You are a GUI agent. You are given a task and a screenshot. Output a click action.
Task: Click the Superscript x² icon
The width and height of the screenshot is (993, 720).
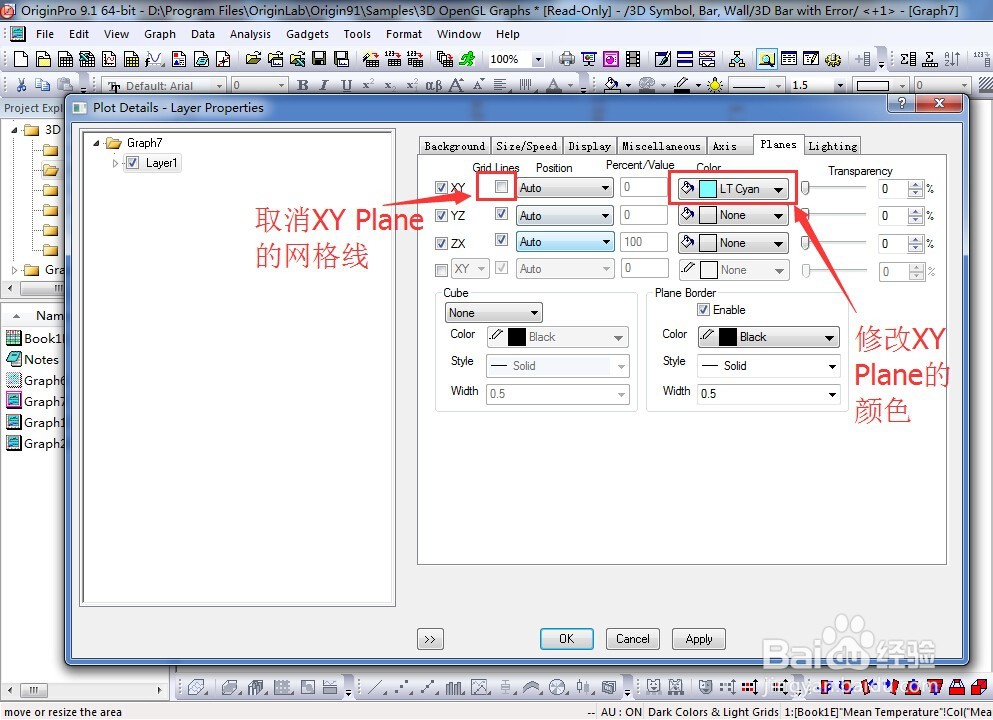coord(368,85)
